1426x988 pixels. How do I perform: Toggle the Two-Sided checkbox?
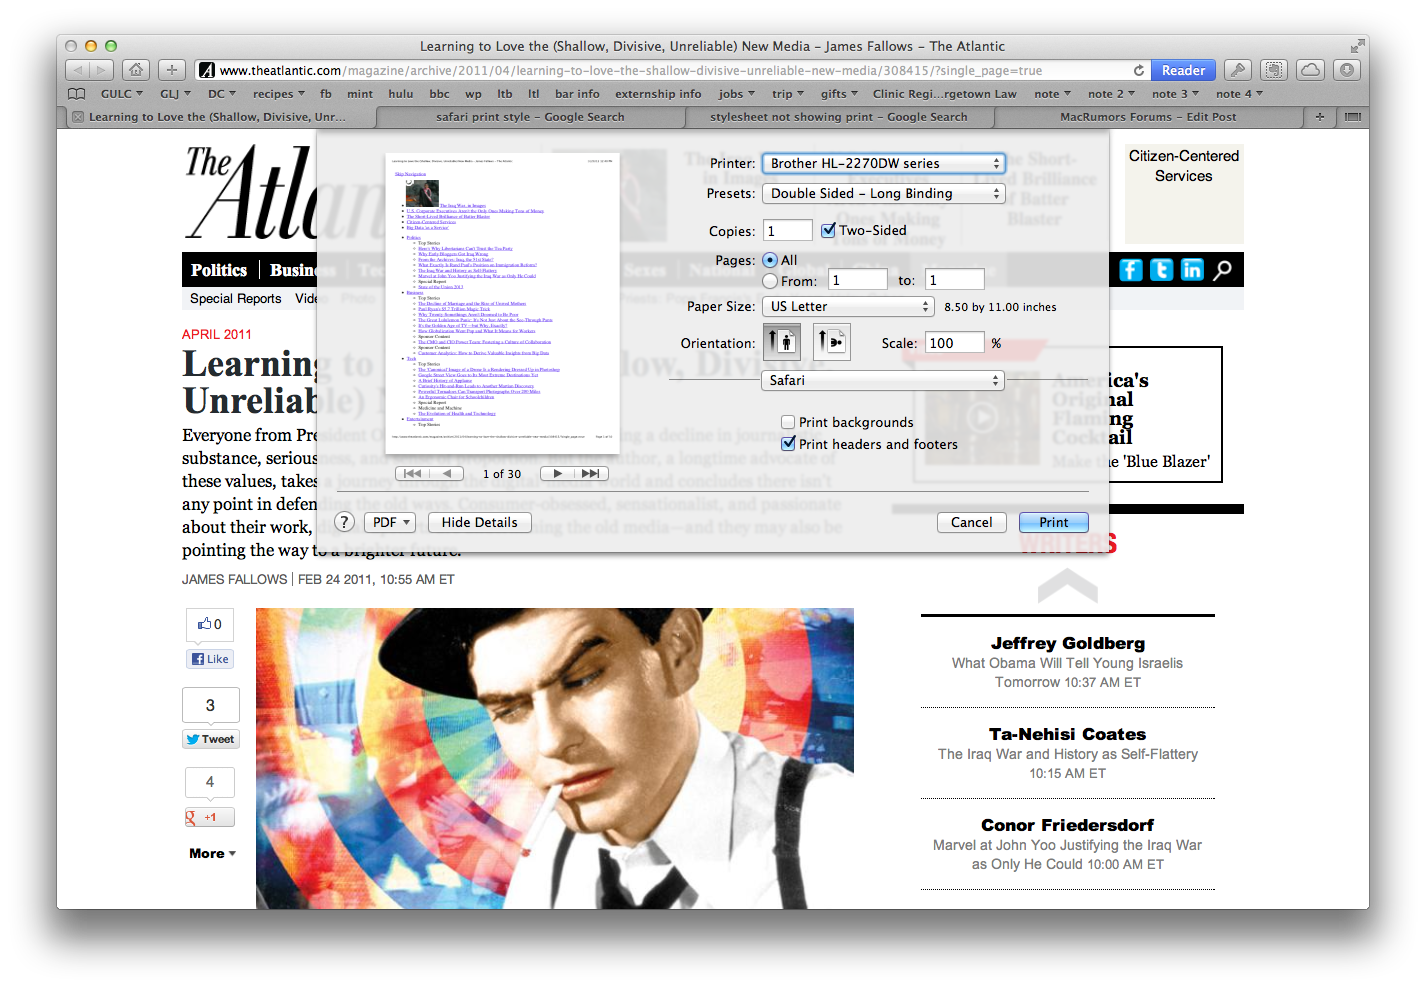tap(828, 230)
